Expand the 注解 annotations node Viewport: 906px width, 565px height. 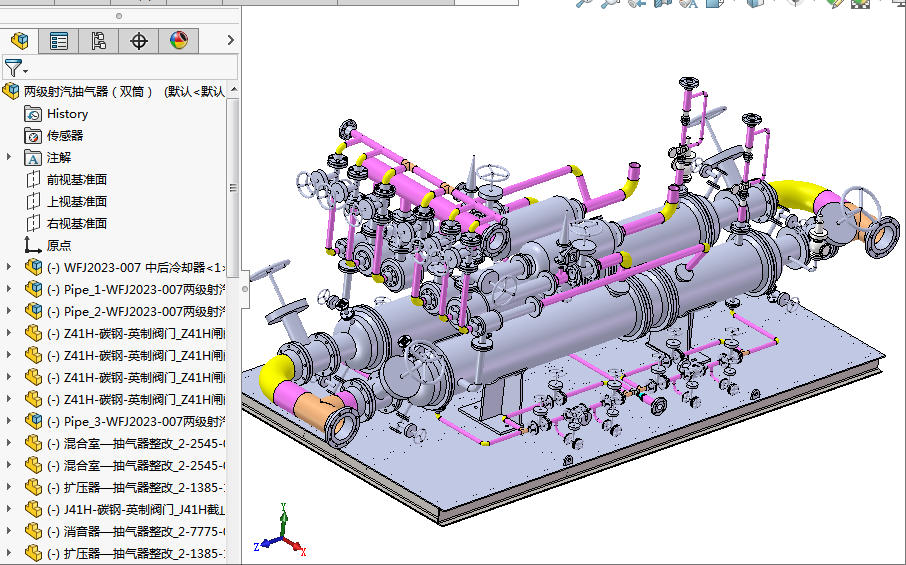click(9, 157)
